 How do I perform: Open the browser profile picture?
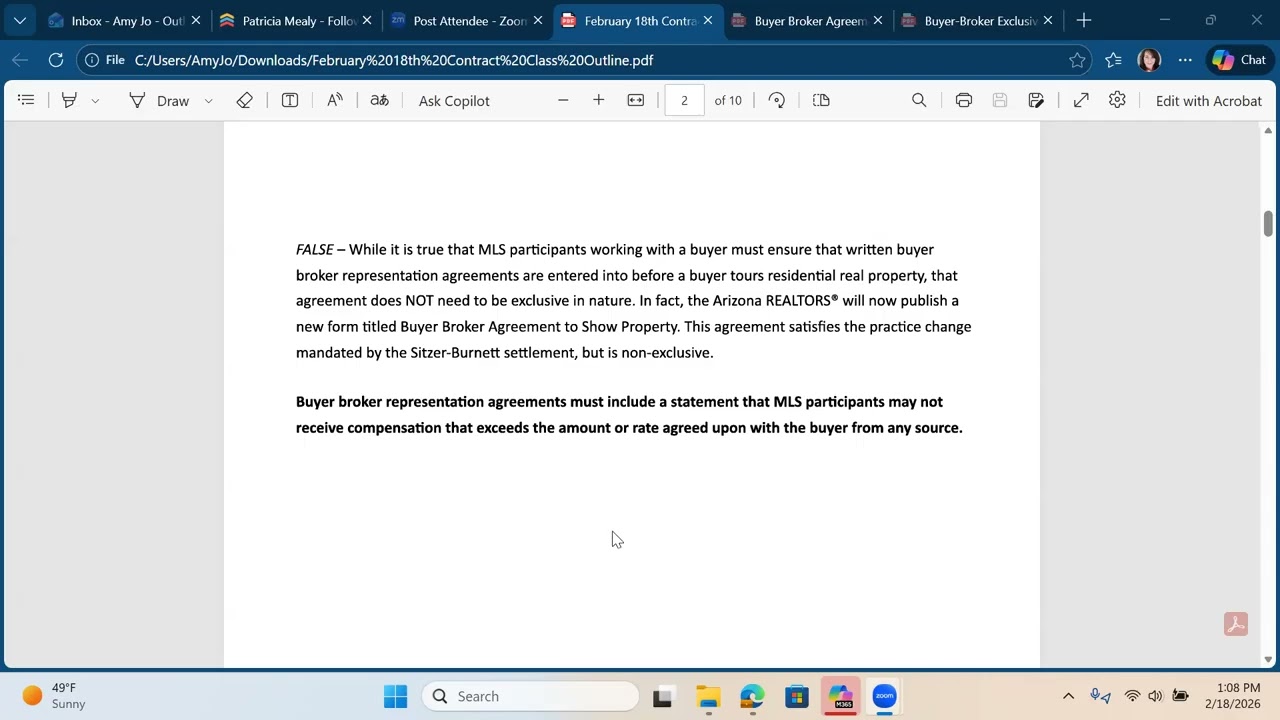(x=1149, y=60)
